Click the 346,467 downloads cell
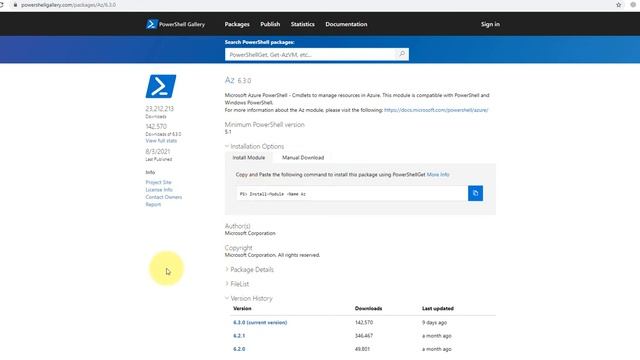The height and width of the screenshot is (360, 640). click(364, 336)
